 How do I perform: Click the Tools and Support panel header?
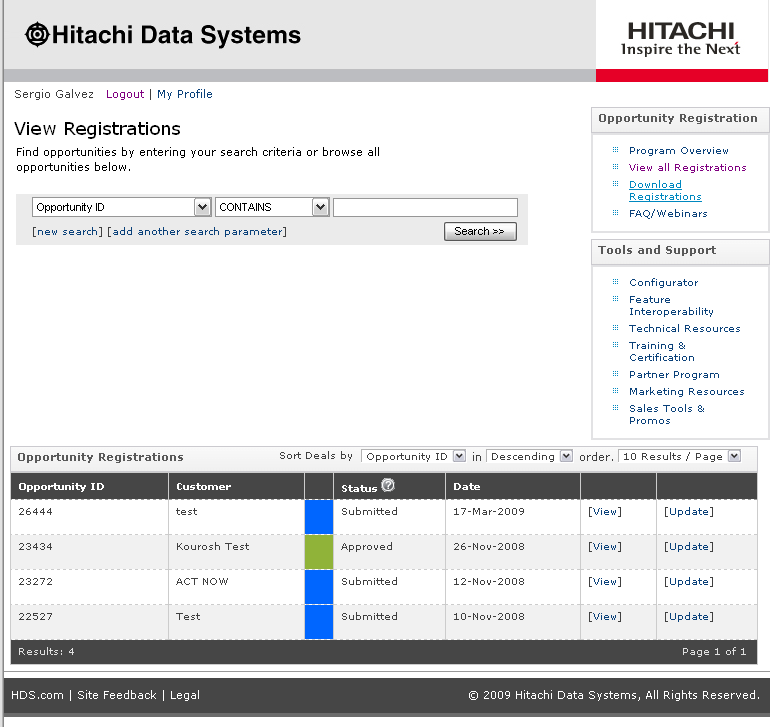coord(680,251)
